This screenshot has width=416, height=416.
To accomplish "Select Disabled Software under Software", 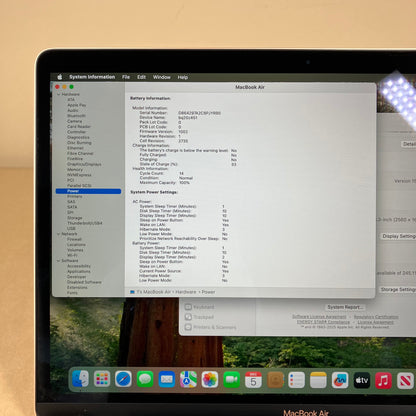I will point(84,282).
